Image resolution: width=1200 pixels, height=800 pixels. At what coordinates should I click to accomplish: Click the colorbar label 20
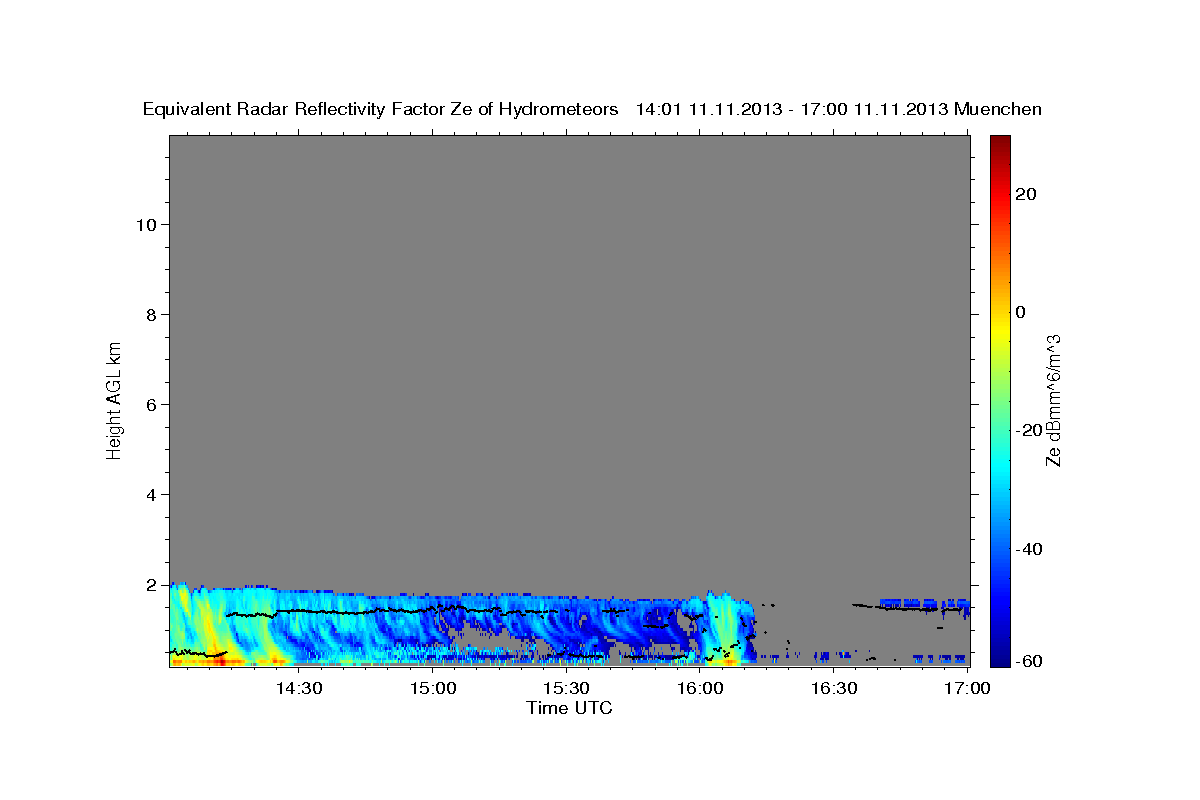click(x=1026, y=194)
